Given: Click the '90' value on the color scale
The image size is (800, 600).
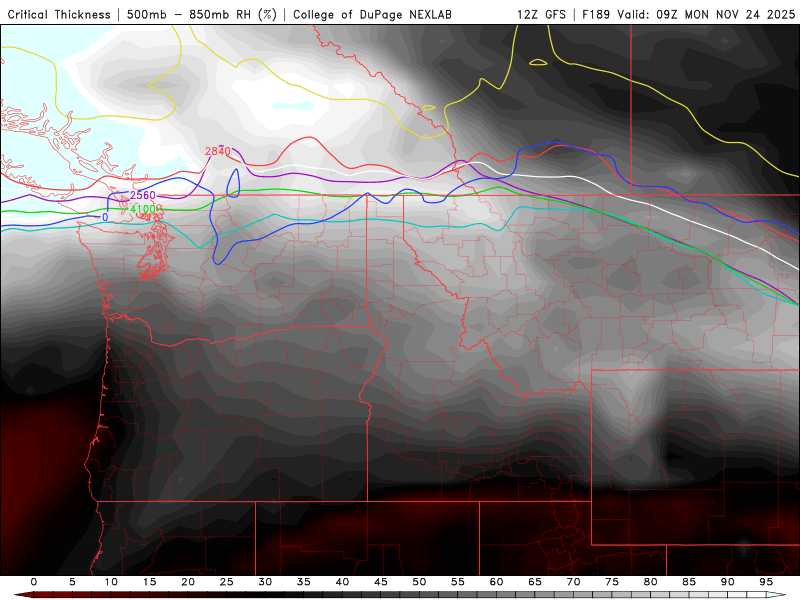Looking at the screenshot, I should [728, 582].
